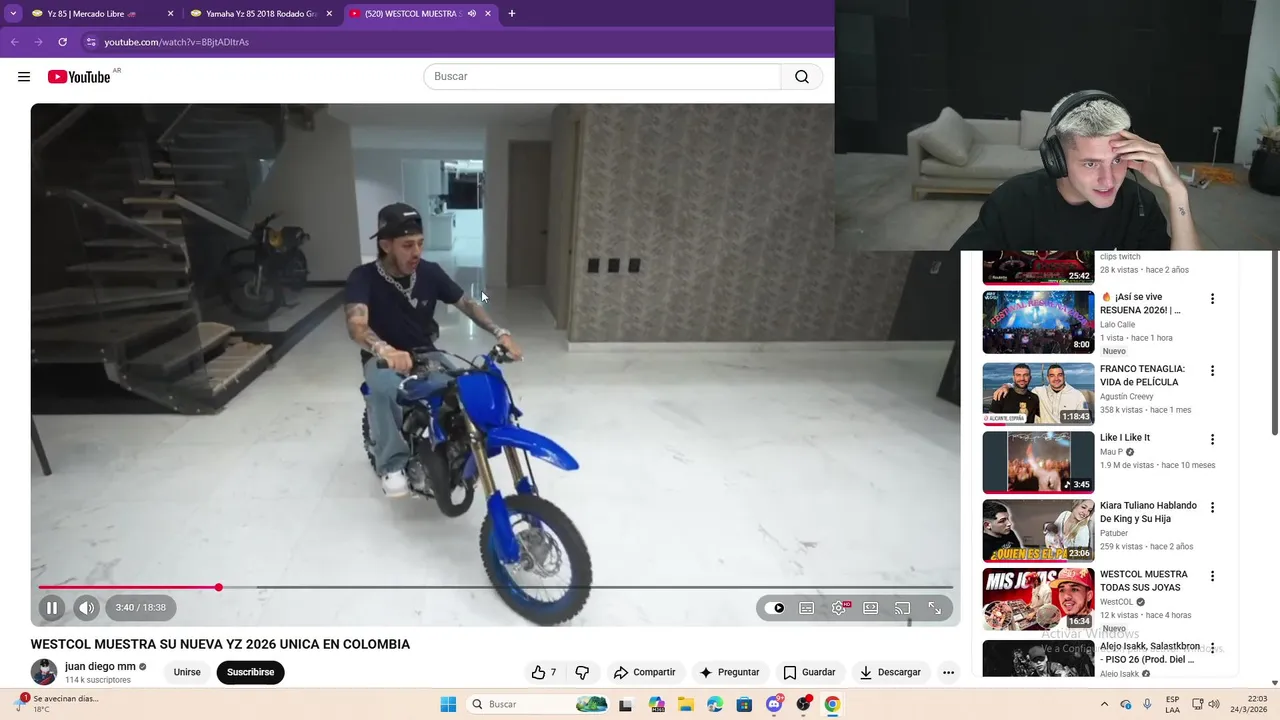Image resolution: width=1280 pixels, height=720 pixels.
Task: Download the video via Descargar
Action: coord(890,672)
